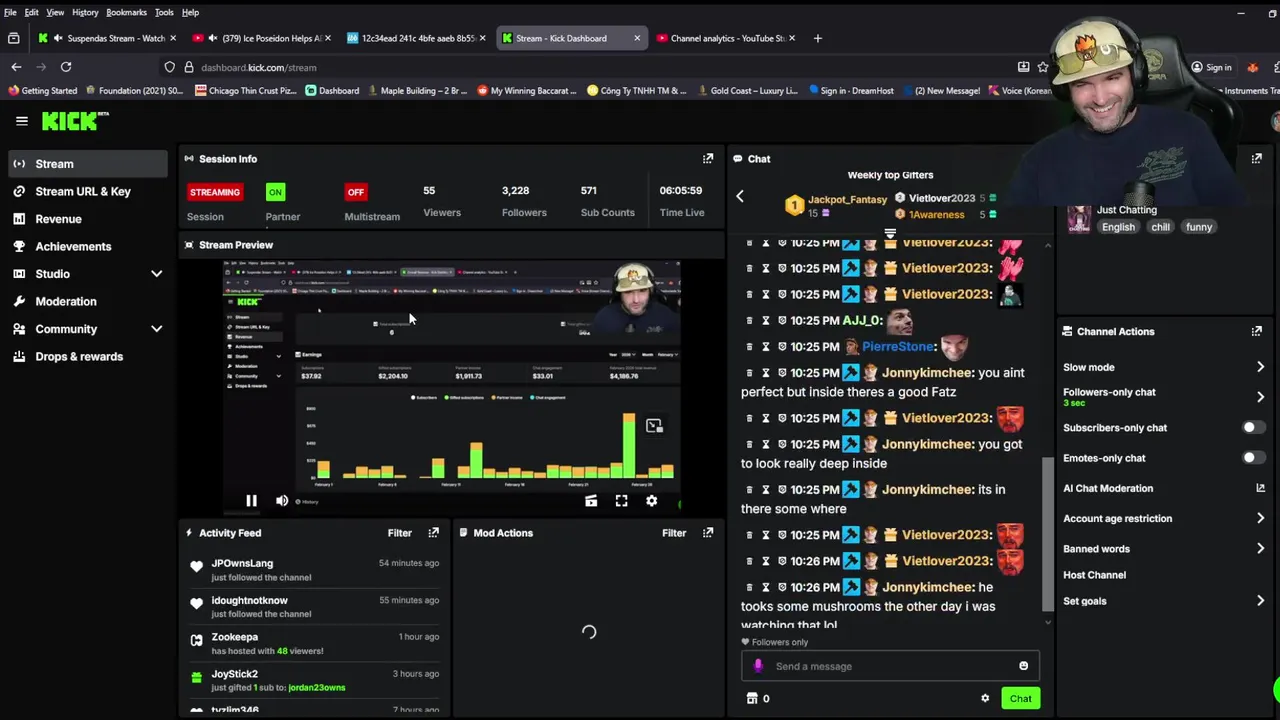Click the English stream tag
Viewport: 1280px width, 720px height.
click(x=1118, y=227)
